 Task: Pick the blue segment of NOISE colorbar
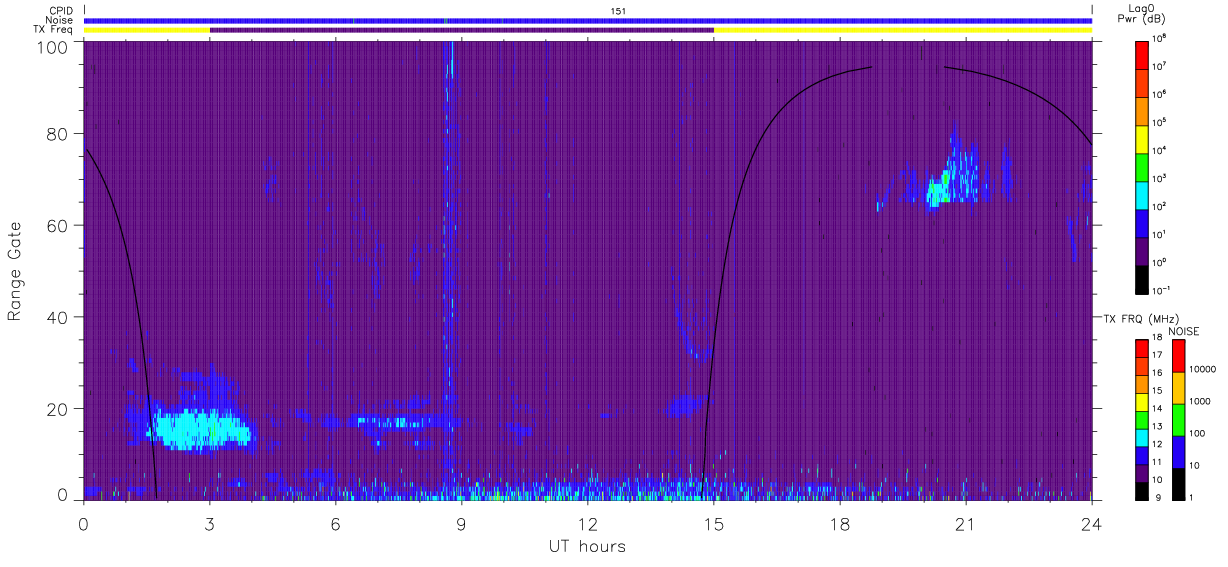(1179, 451)
